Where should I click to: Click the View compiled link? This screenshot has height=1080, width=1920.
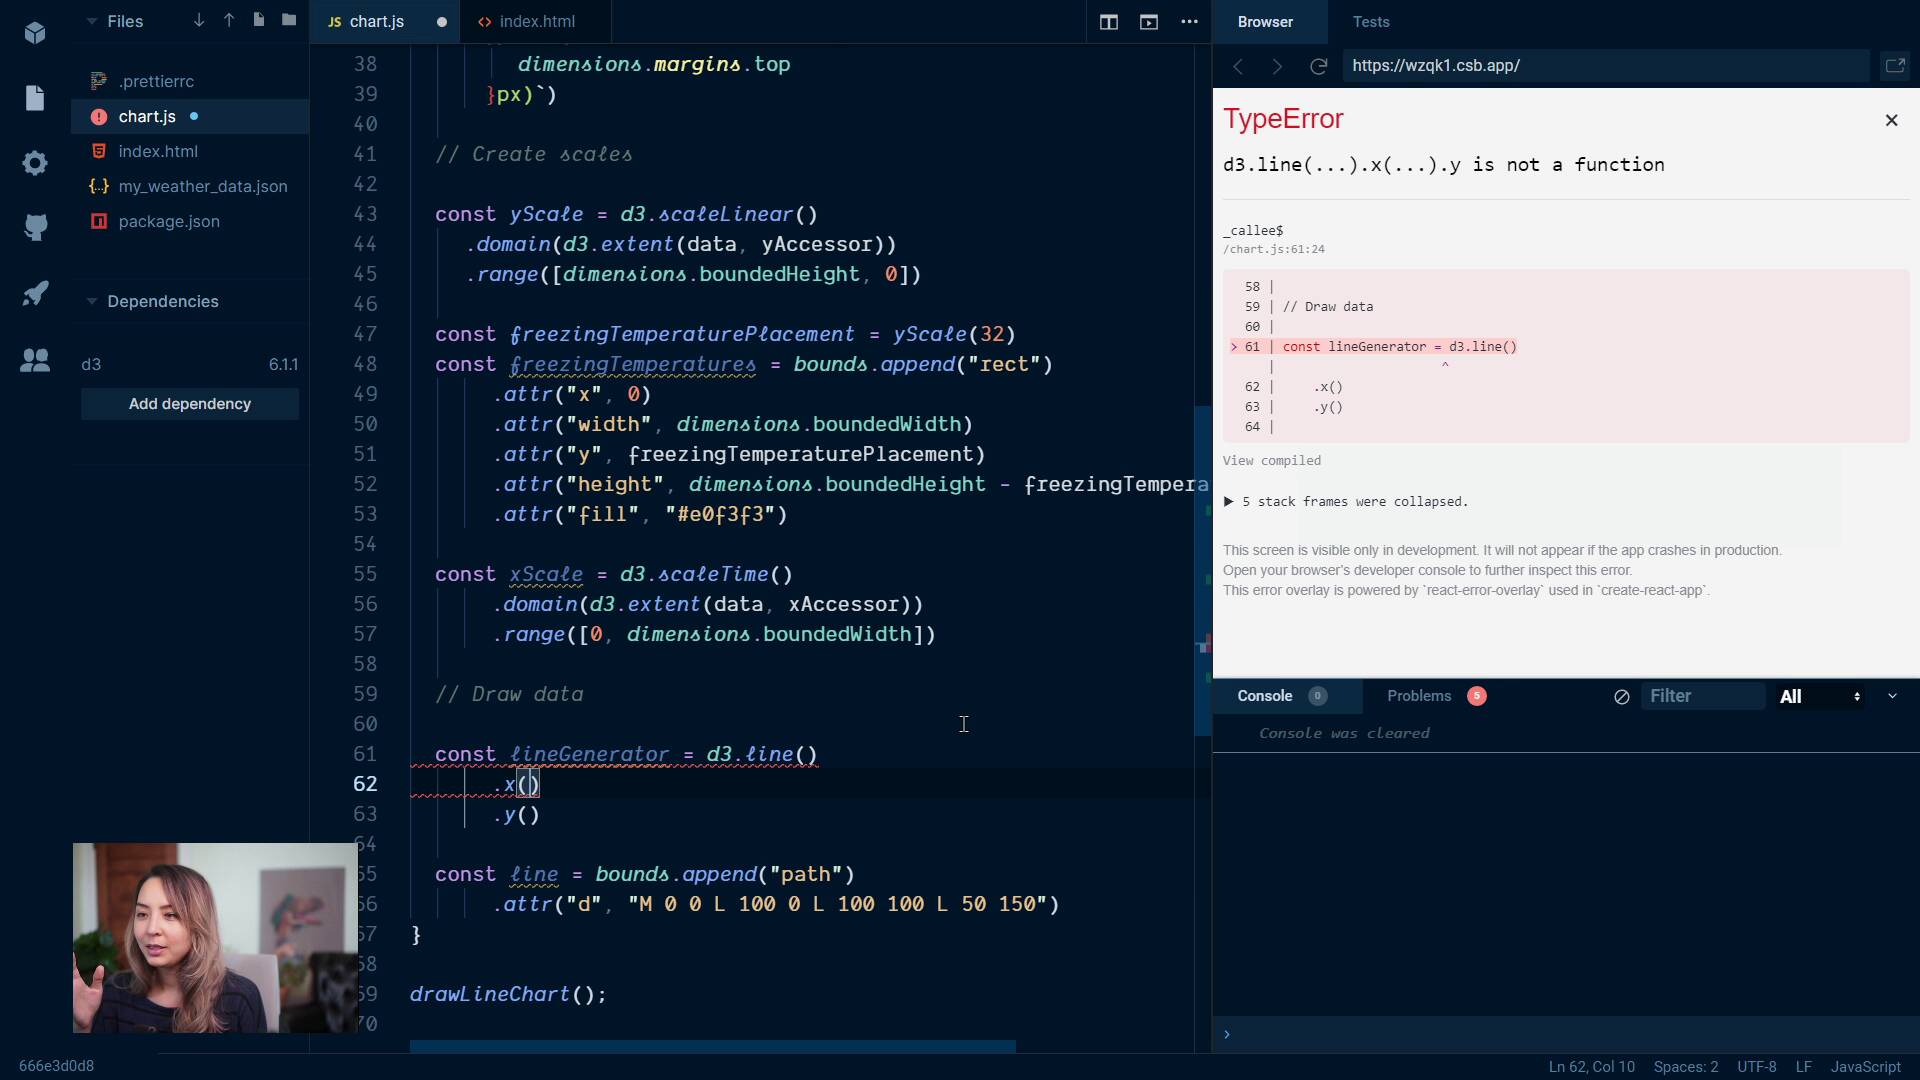(x=1271, y=461)
